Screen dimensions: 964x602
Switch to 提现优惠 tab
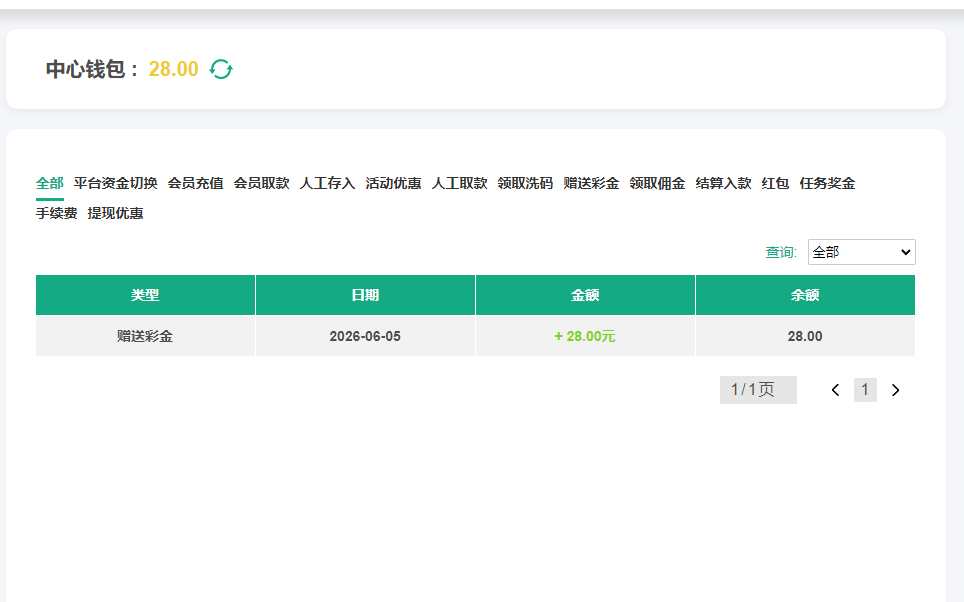(116, 213)
